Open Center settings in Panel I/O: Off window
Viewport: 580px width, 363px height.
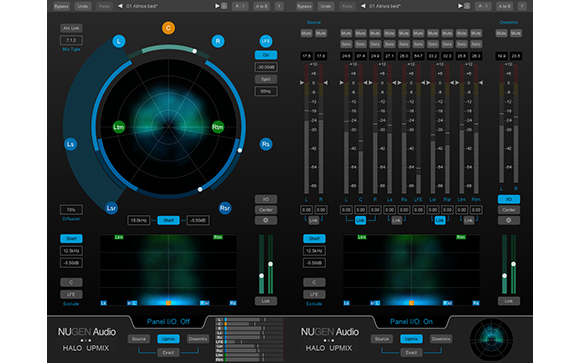click(266, 210)
